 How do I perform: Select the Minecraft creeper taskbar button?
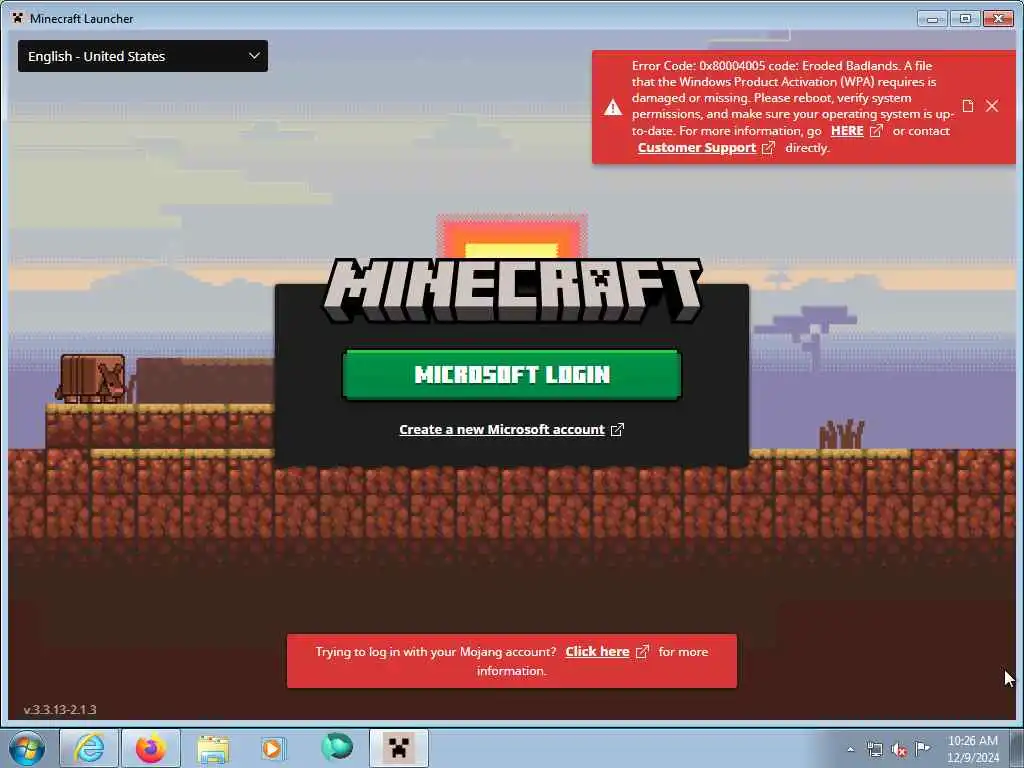coord(399,748)
